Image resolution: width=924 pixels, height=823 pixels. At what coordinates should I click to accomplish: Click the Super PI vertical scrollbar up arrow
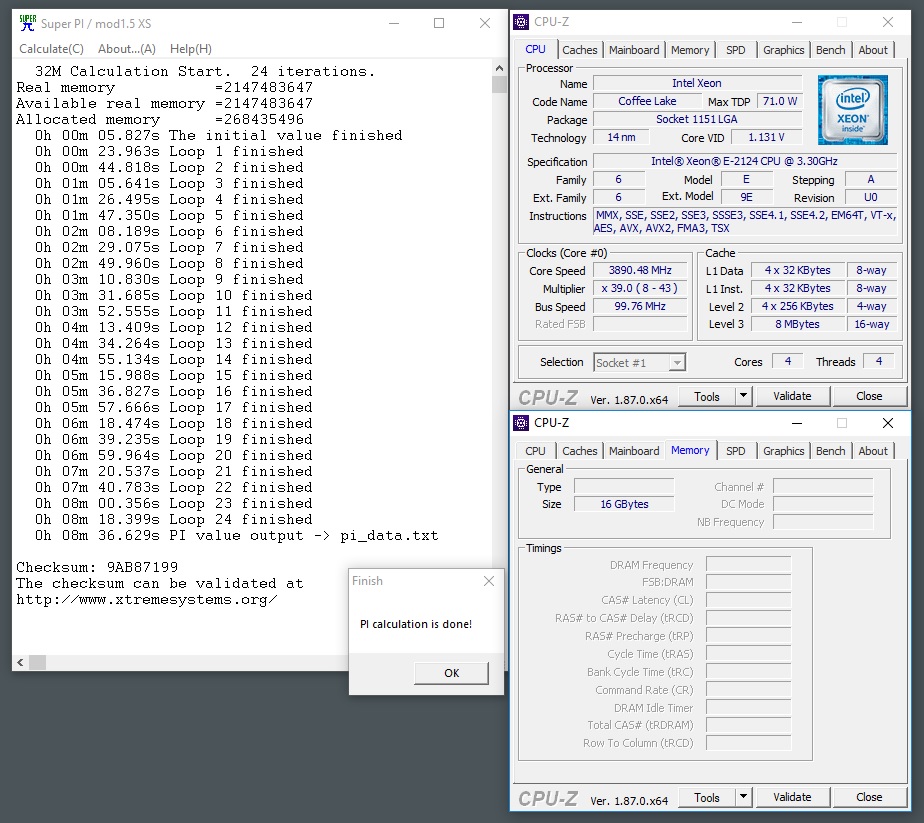[x=499, y=68]
